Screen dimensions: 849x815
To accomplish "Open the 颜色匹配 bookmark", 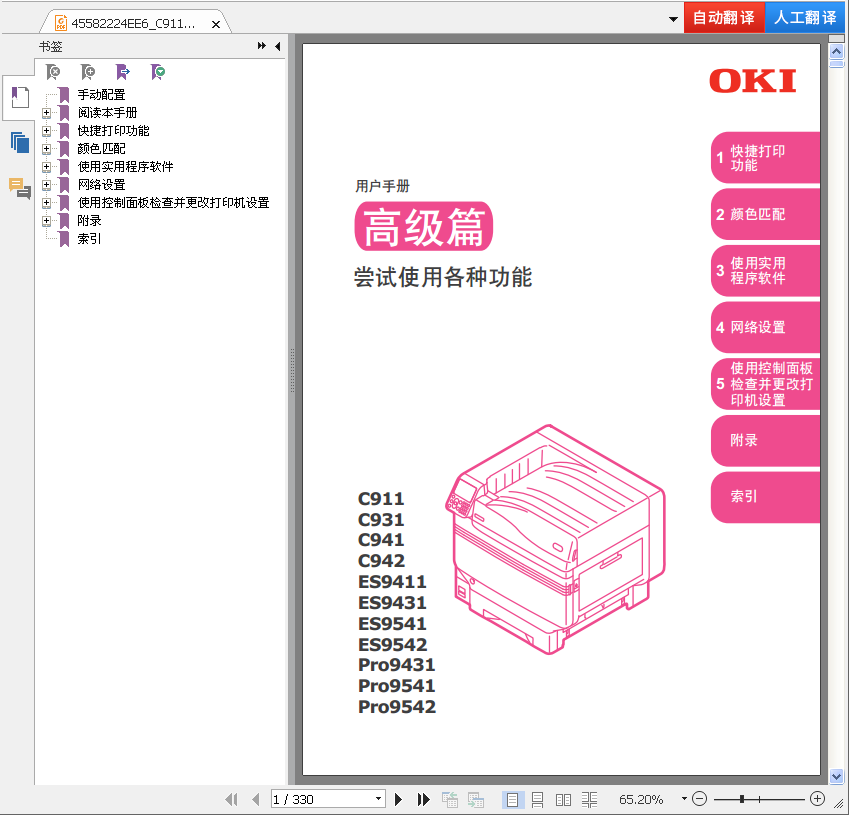I will click(101, 148).
